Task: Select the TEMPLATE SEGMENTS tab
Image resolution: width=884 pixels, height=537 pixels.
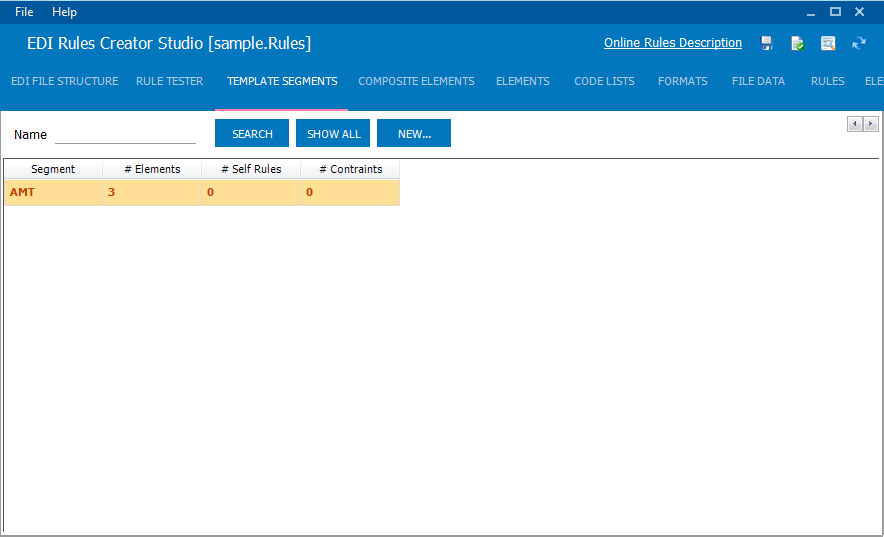Action: (282, 81)
